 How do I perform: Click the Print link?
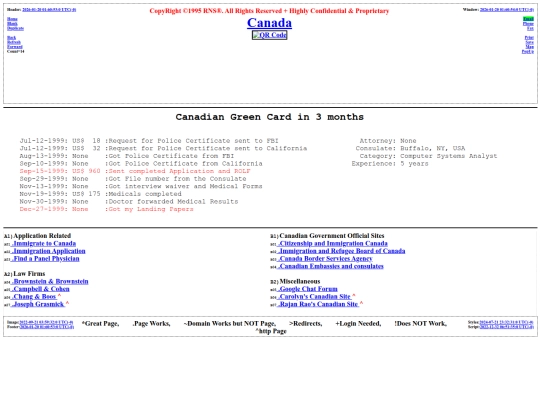coord(529,38)
